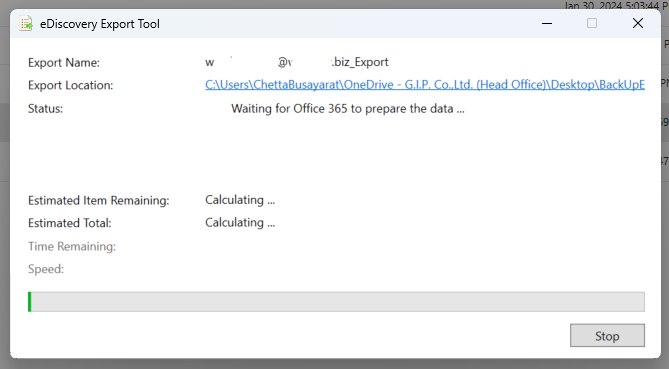Click the 'eDiscovery Export Tool' window title
The height and width of the screenshot is (369, 669).
click(x=100, y=24)
